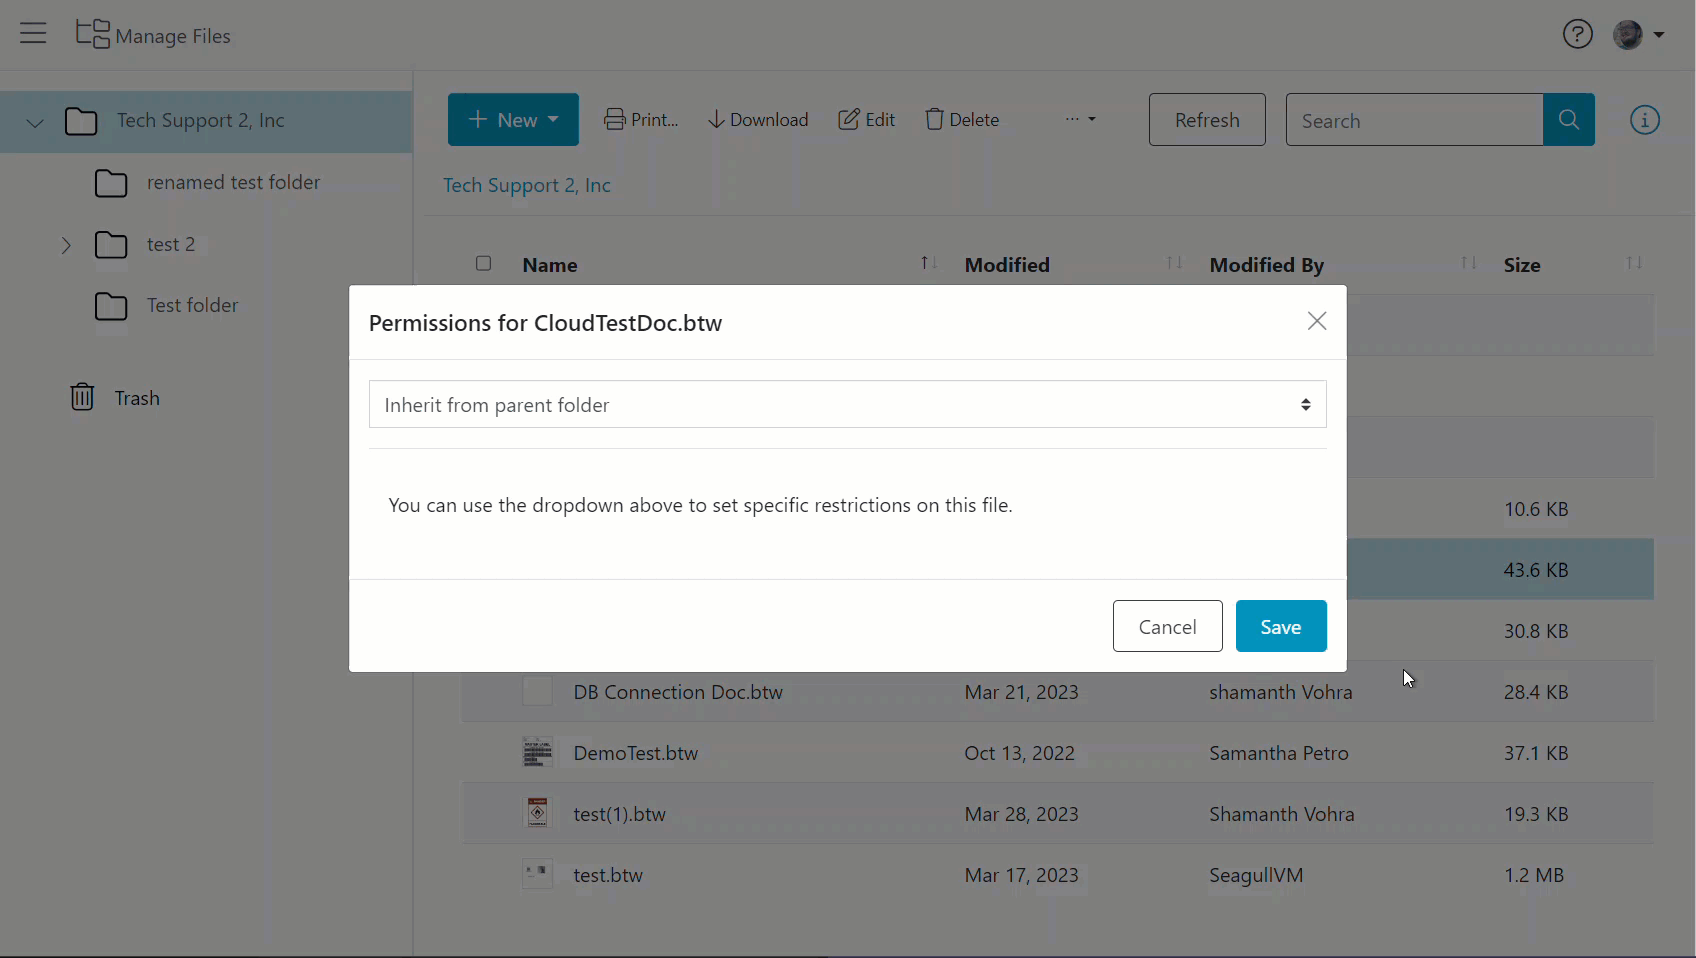The width and height of the screenshot is (1696, 958).
Task: Click the Mar 28, 2023 modified date
Action: tap(1022, 814)
